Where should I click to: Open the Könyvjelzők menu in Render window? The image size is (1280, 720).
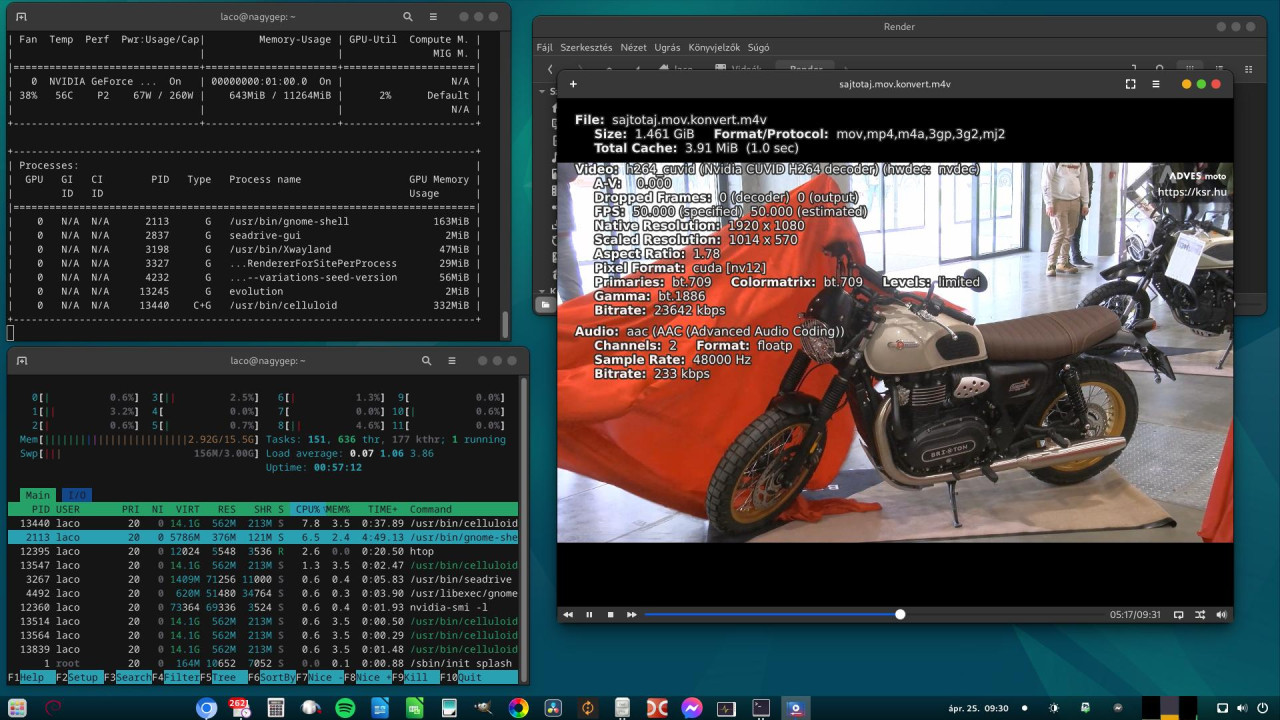[713, 47]
